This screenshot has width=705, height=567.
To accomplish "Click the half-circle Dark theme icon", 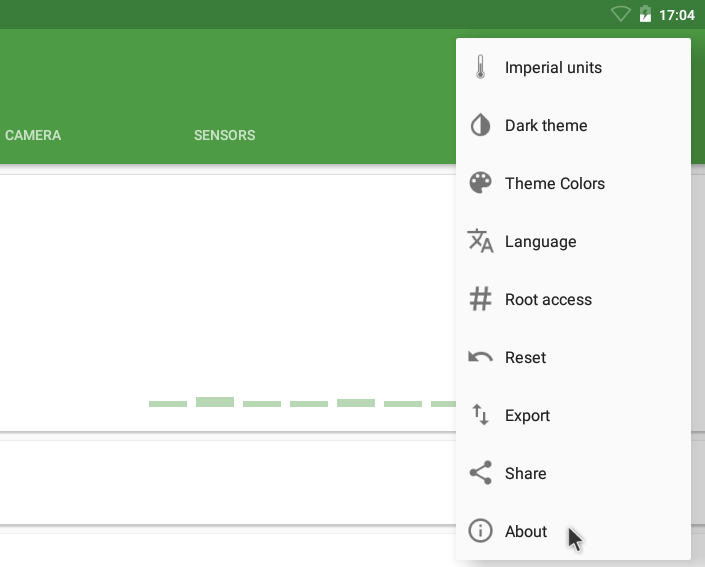I will pyautogui.click(x=480, y=125).
